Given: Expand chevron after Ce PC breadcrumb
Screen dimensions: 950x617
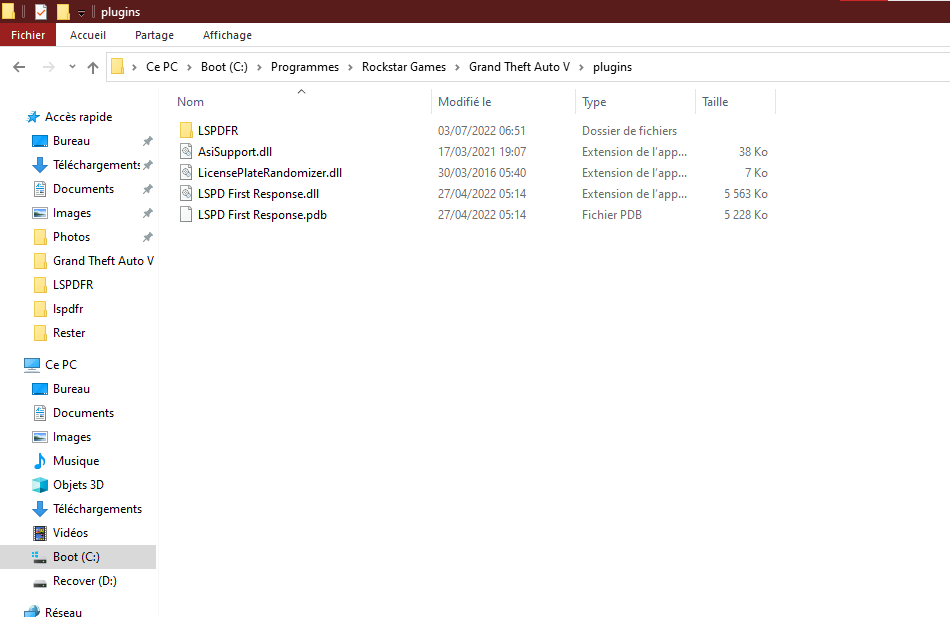Looking at the screenshot, I should [x=189, y=67].
